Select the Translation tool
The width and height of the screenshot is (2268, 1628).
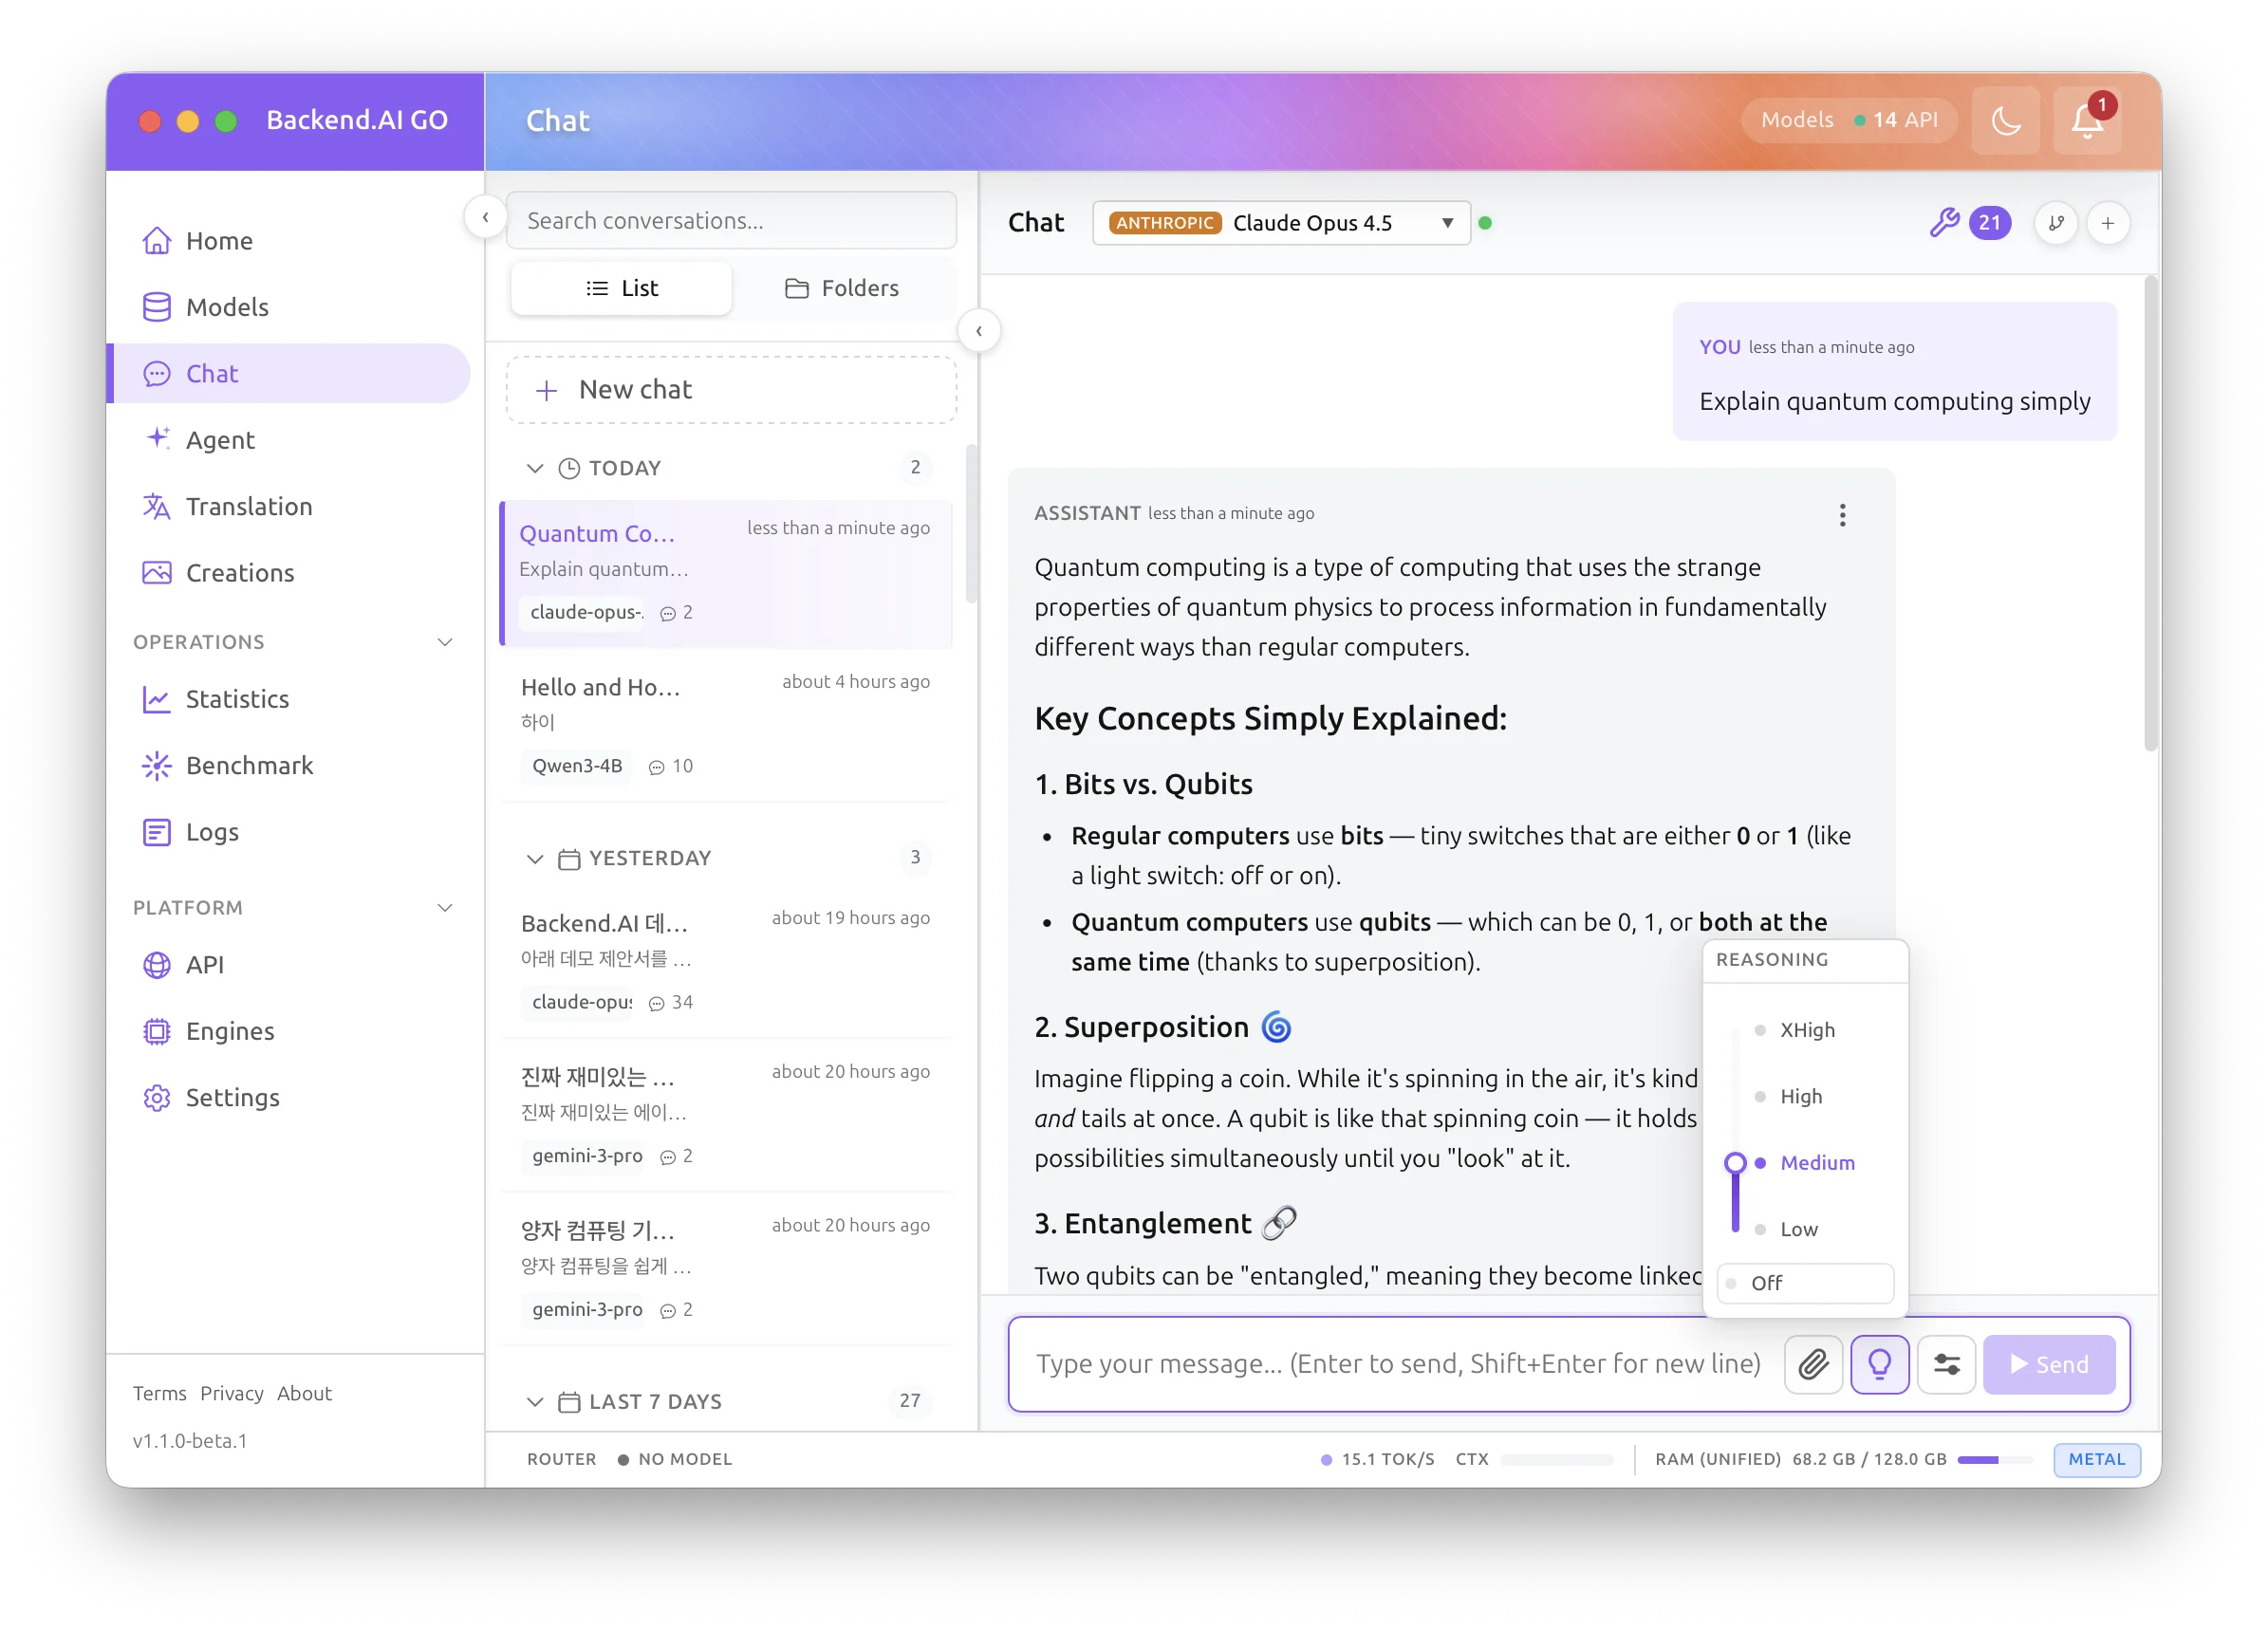(x=248, y=506)
